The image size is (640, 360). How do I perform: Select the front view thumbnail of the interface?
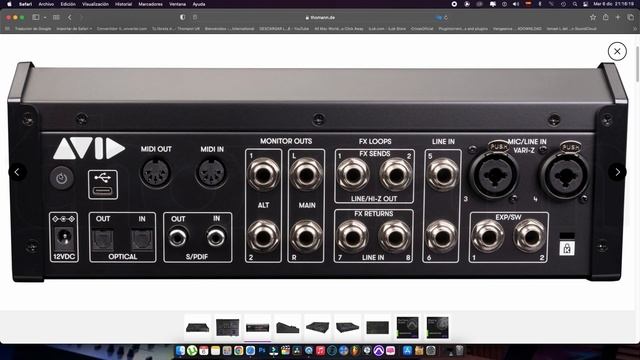coord(198,327)
